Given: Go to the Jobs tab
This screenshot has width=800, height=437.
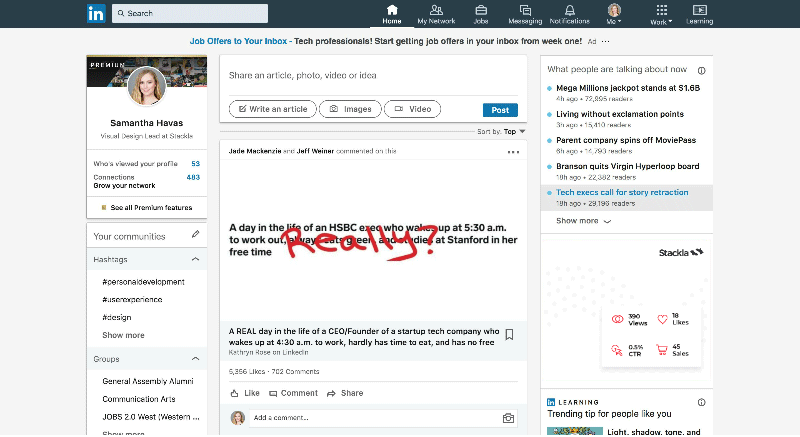Looking at the screenshot, I should [481, 14].
